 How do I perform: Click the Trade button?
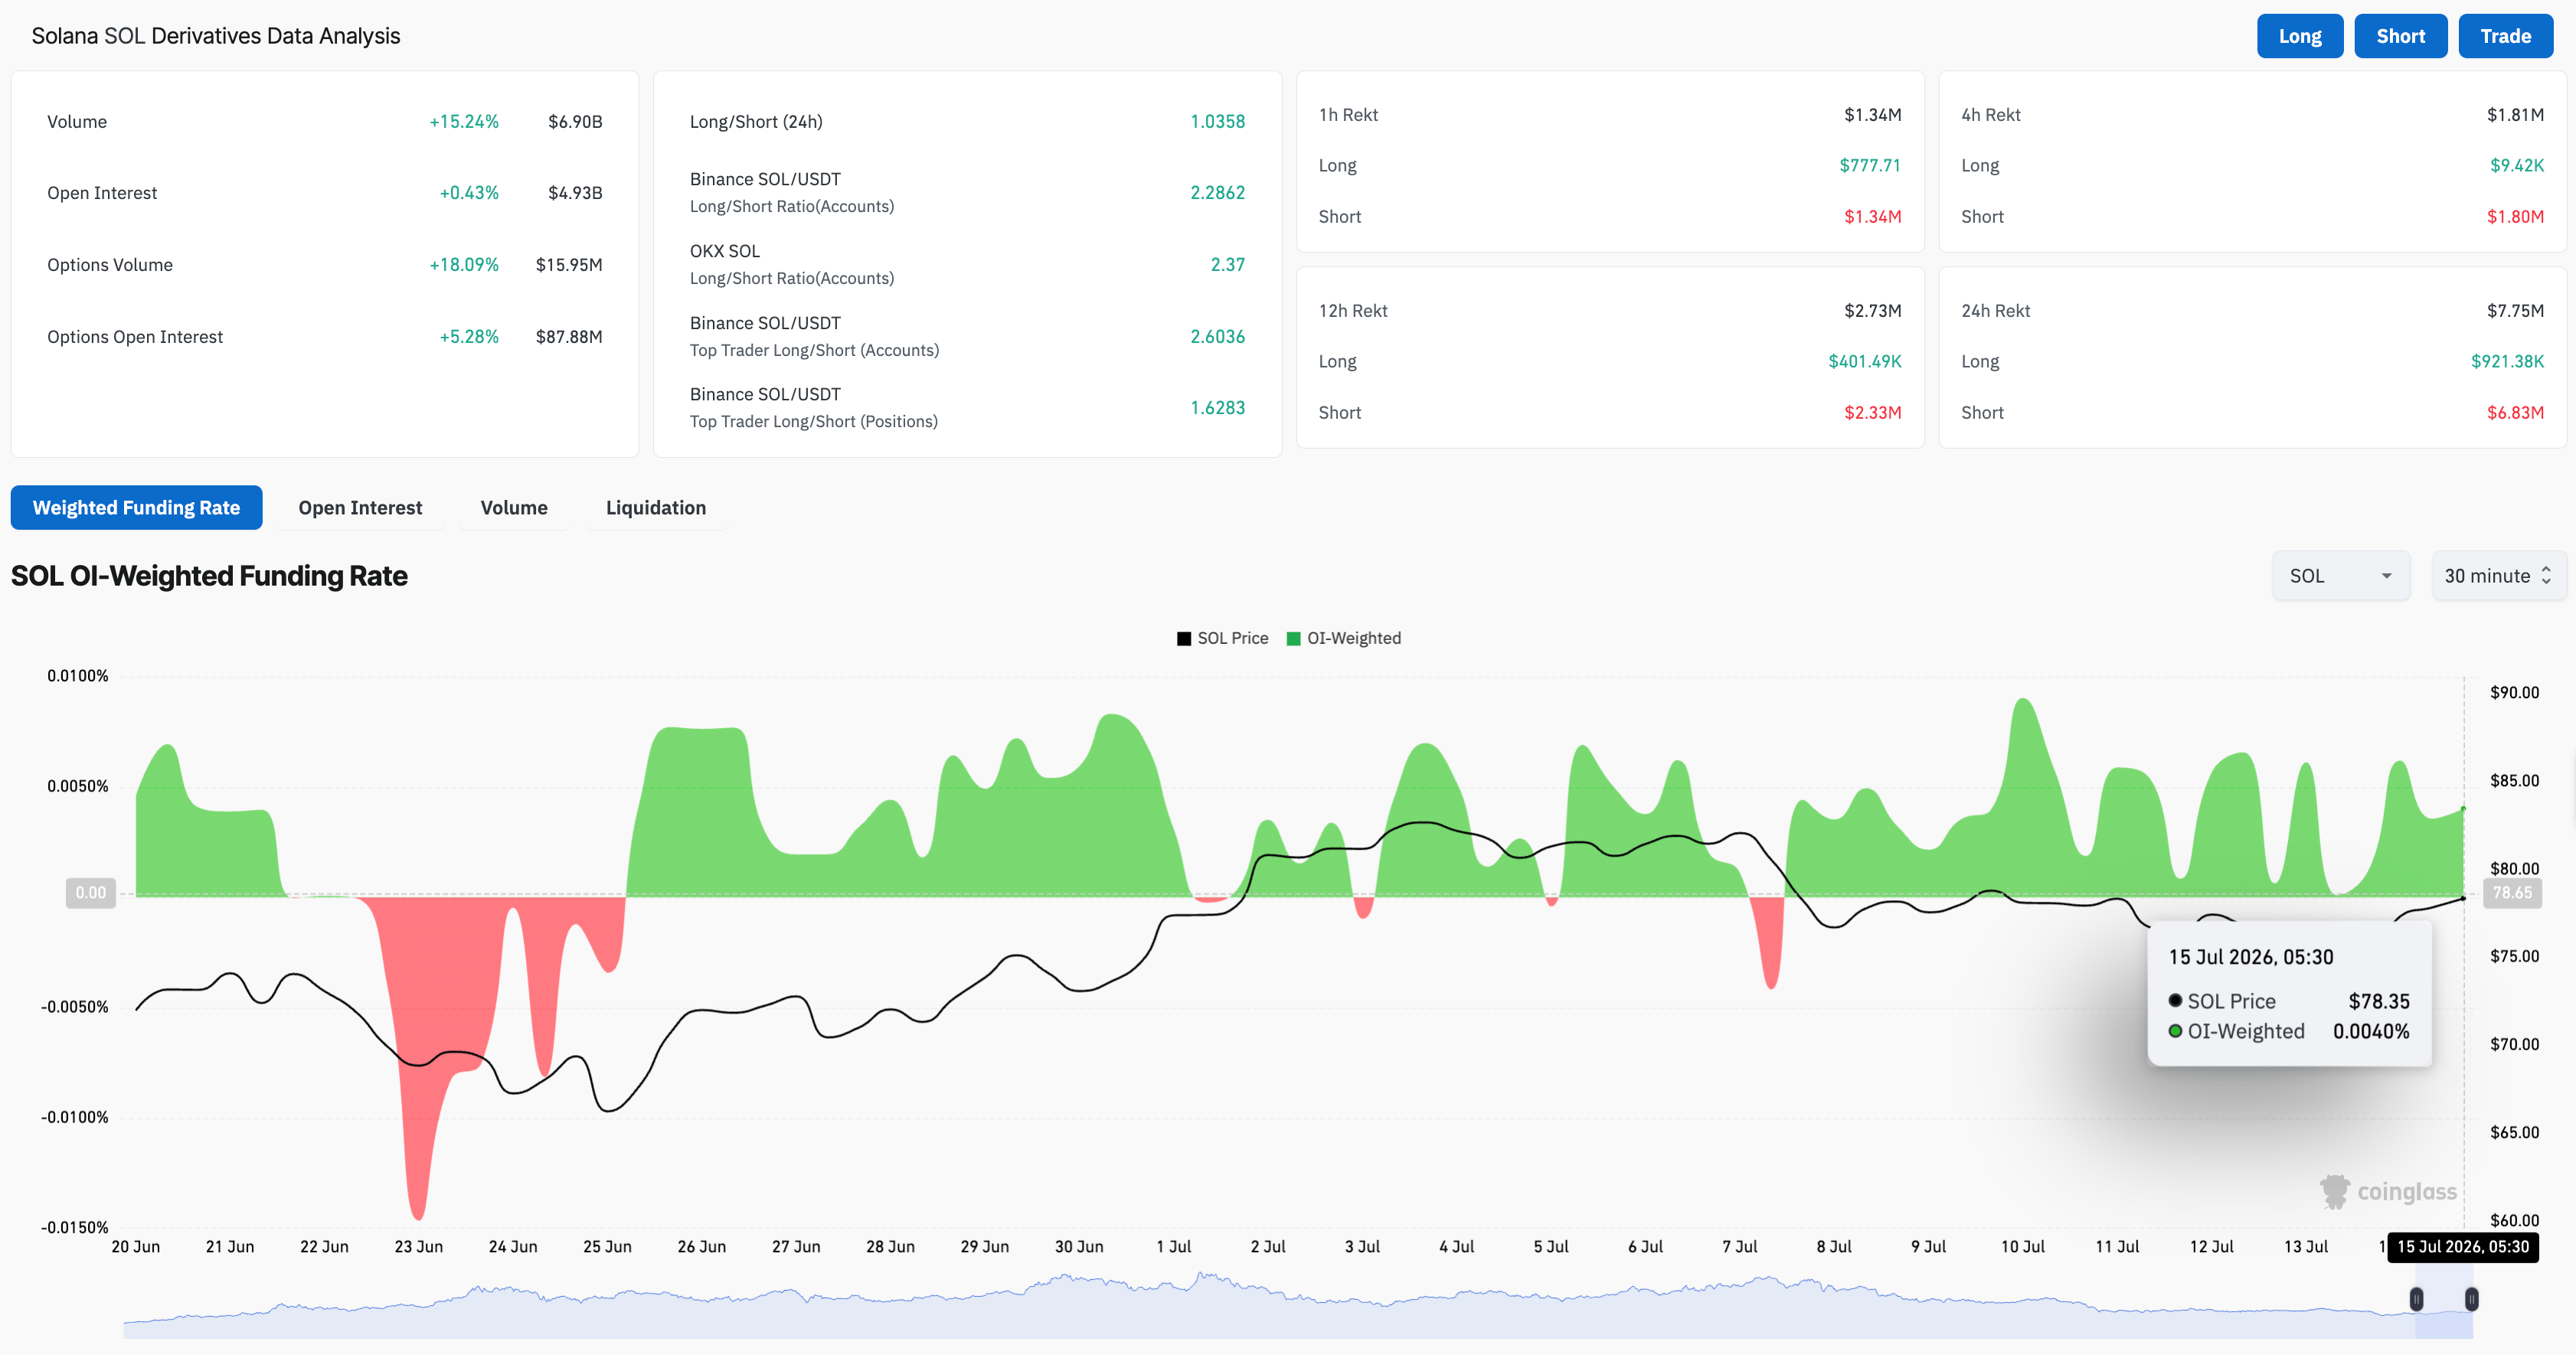[2505, 36]
